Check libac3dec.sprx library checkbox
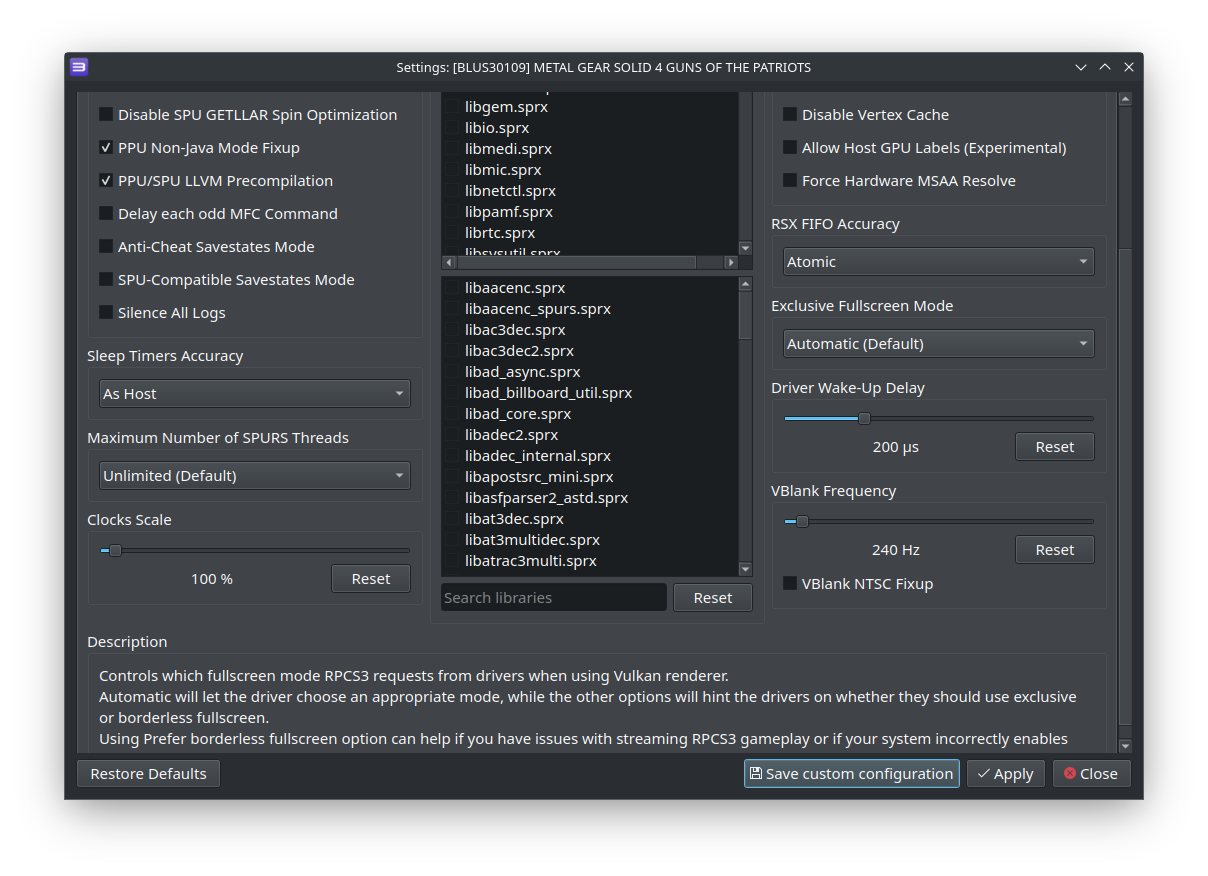The image size is (1208, 876). (453, 330)
